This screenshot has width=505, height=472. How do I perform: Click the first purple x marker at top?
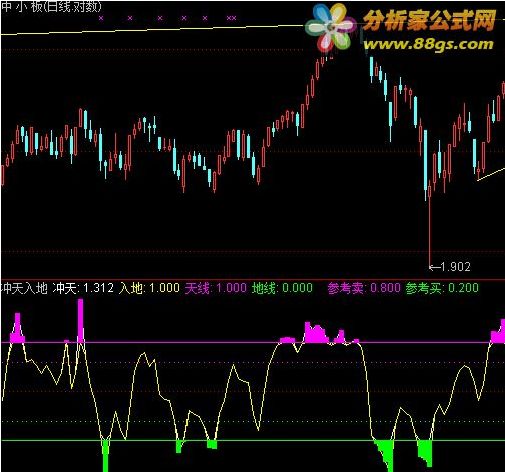click(x=101, y=18)
